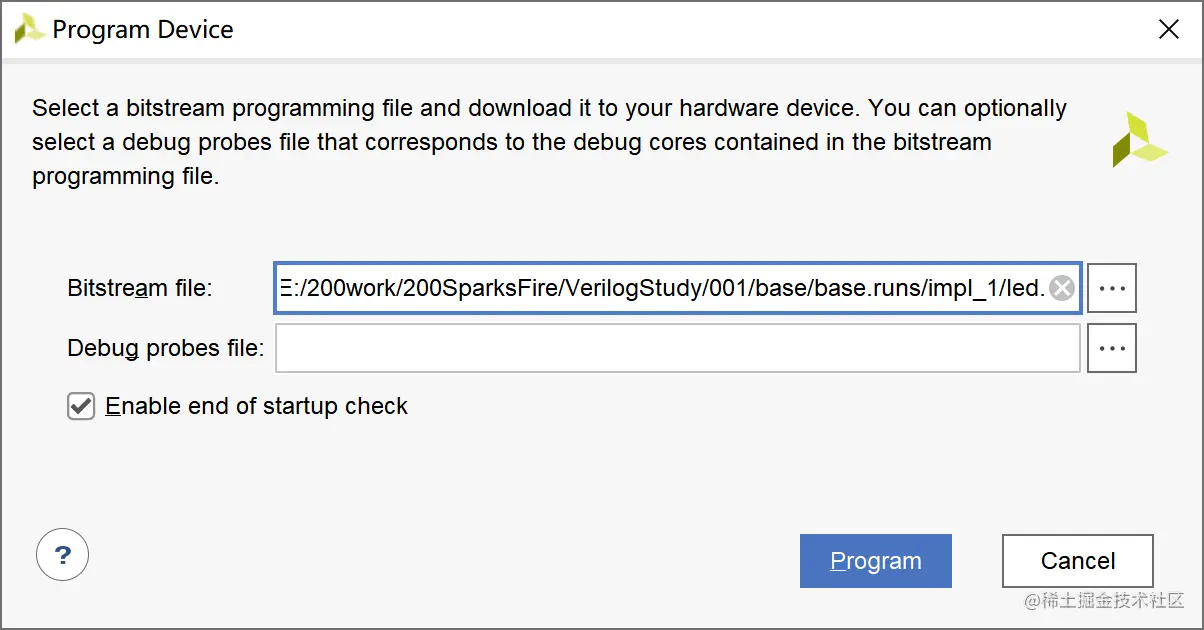Viewport: 1204px width, 630px height.
Task: Click the Xilinx logo beside the description
Action: tap(1139, 139)
